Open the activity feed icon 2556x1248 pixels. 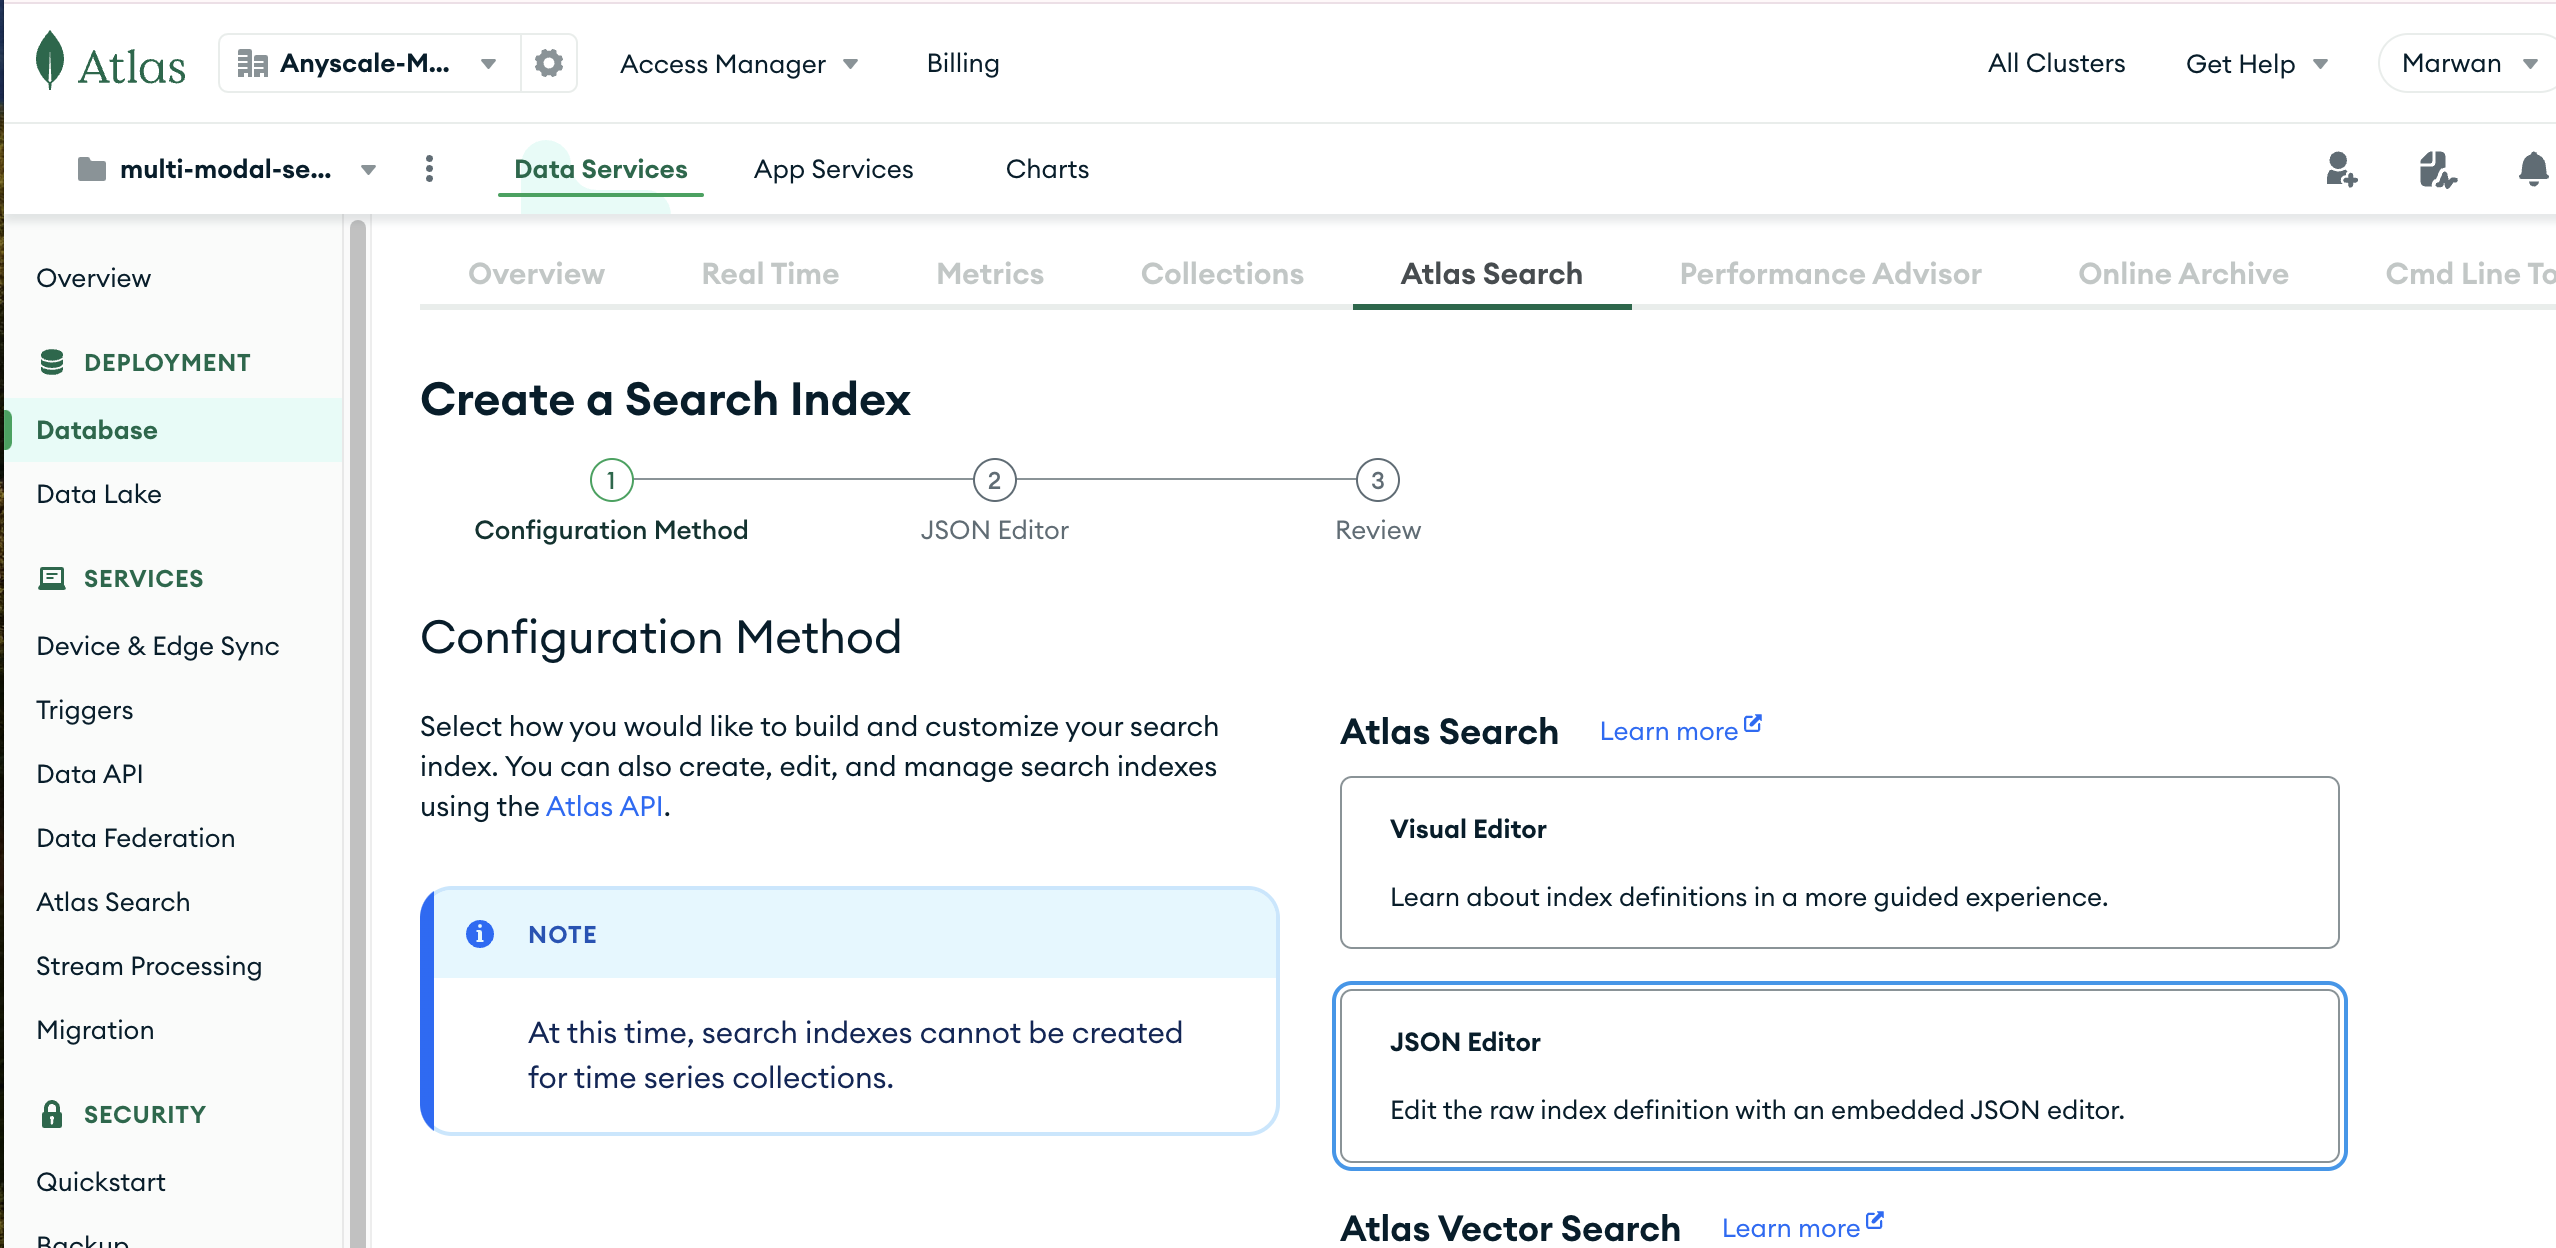[x=2437, y=172]
